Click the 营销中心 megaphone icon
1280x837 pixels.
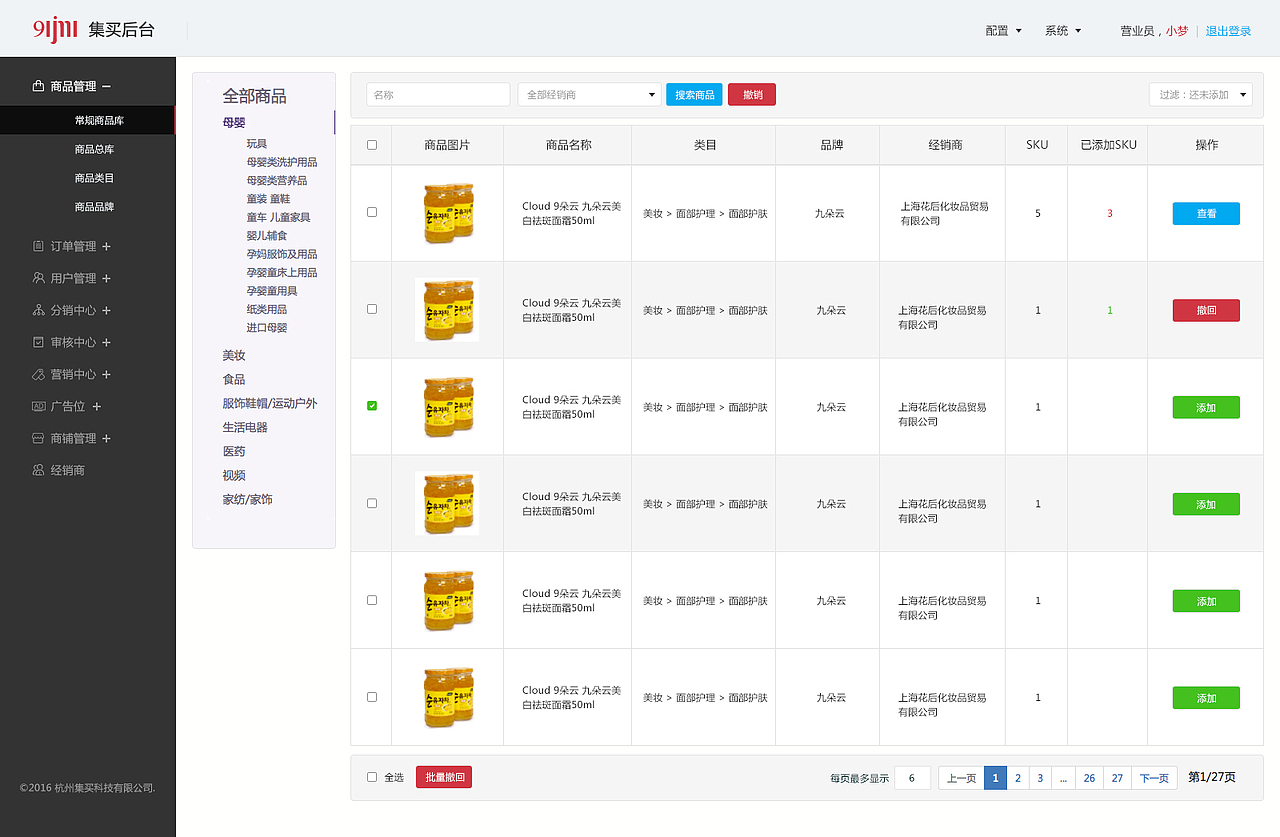point(38,374)
